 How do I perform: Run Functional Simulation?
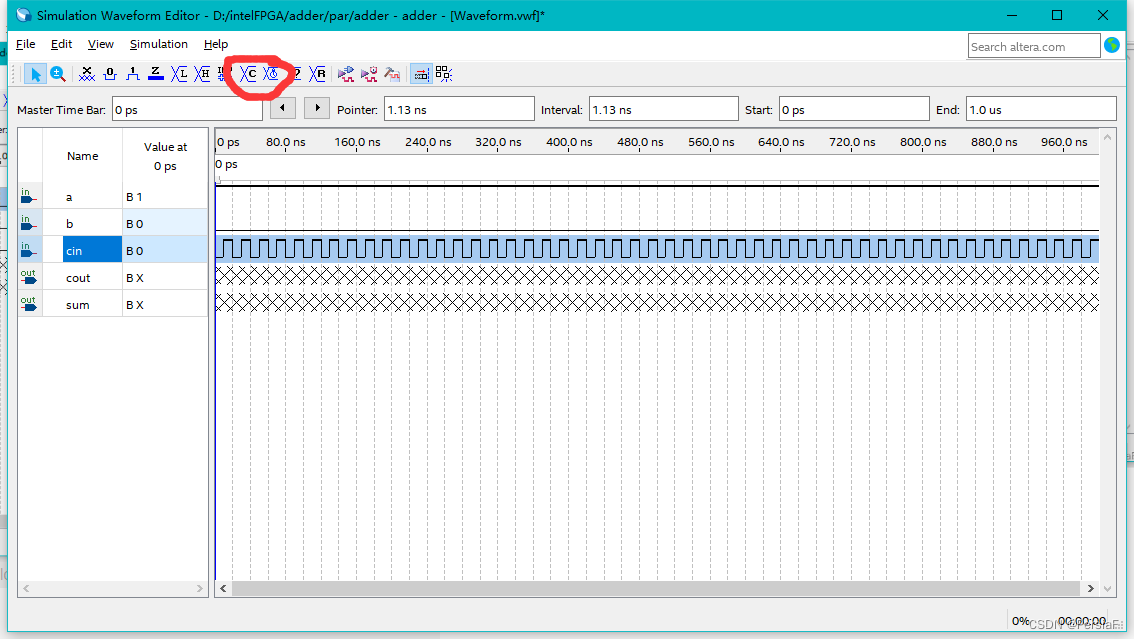[346, 74]
